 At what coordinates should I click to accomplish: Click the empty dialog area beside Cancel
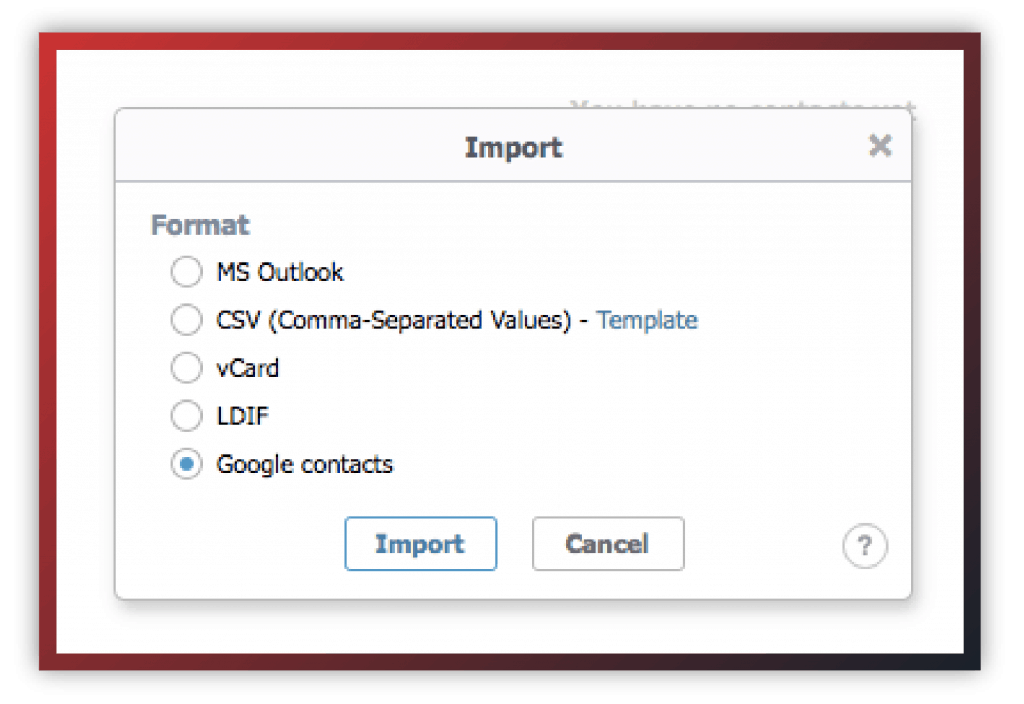[x=763, y=544]
